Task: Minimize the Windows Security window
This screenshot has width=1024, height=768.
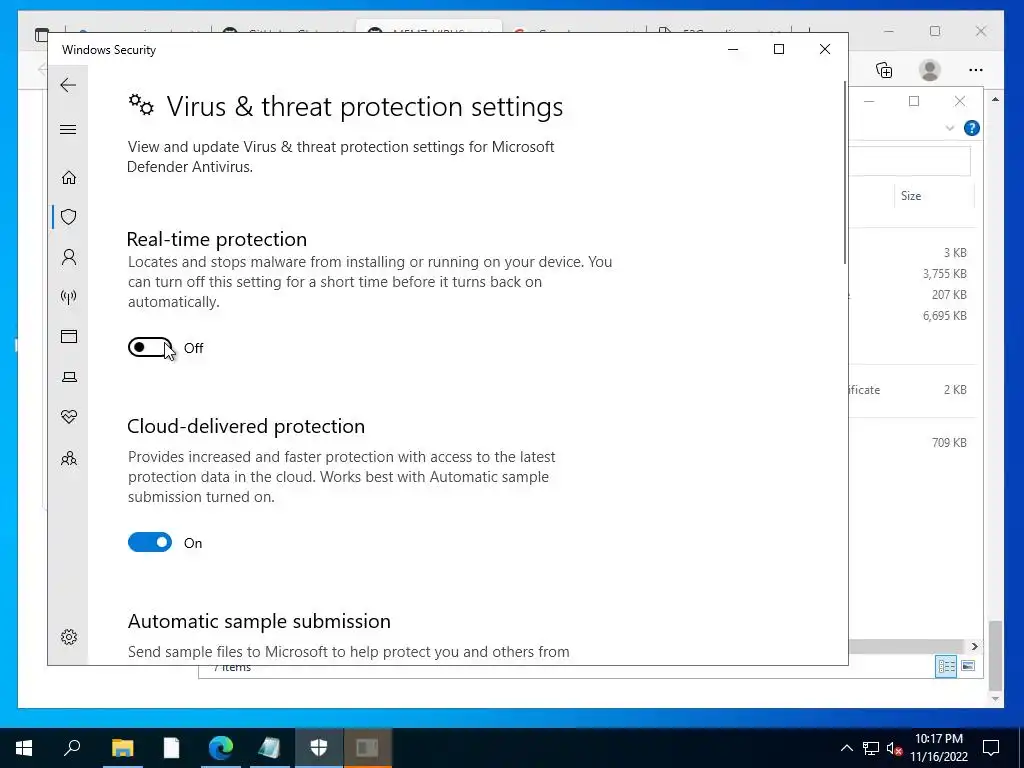Action: [733, 49]
